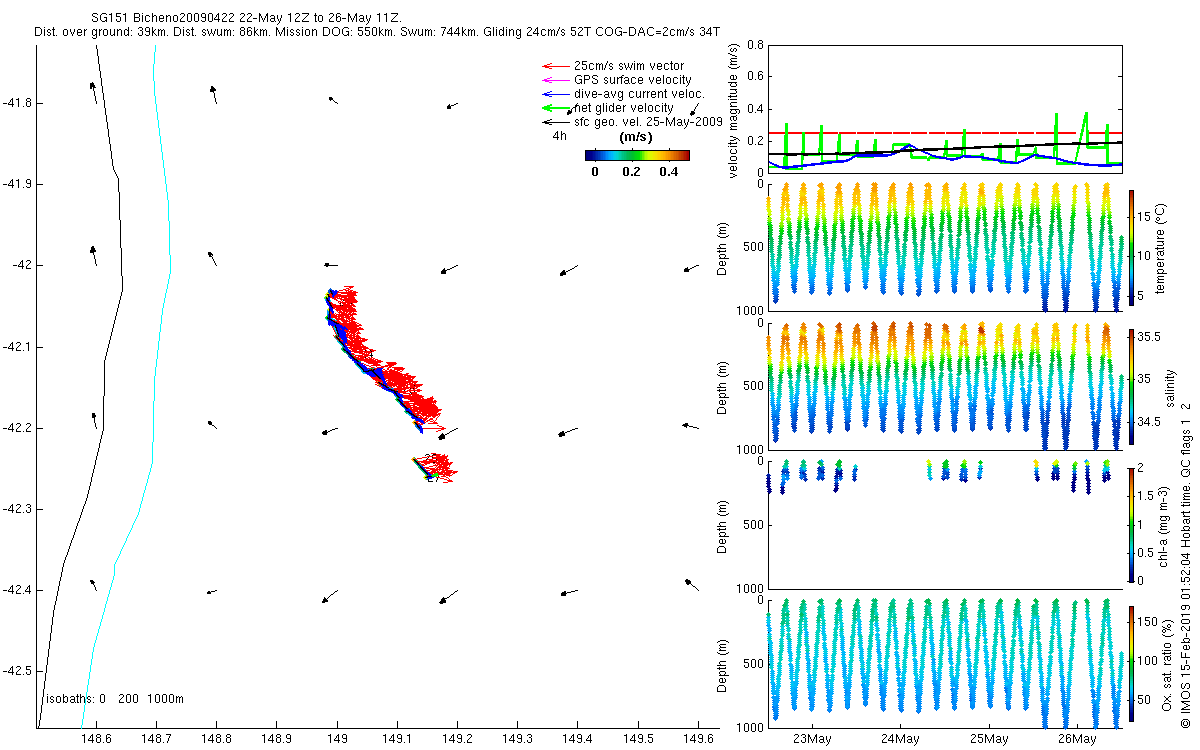
Task: Click the '149.1' longitude tick label
Action: pyautogui.click(x=397, y=739)
